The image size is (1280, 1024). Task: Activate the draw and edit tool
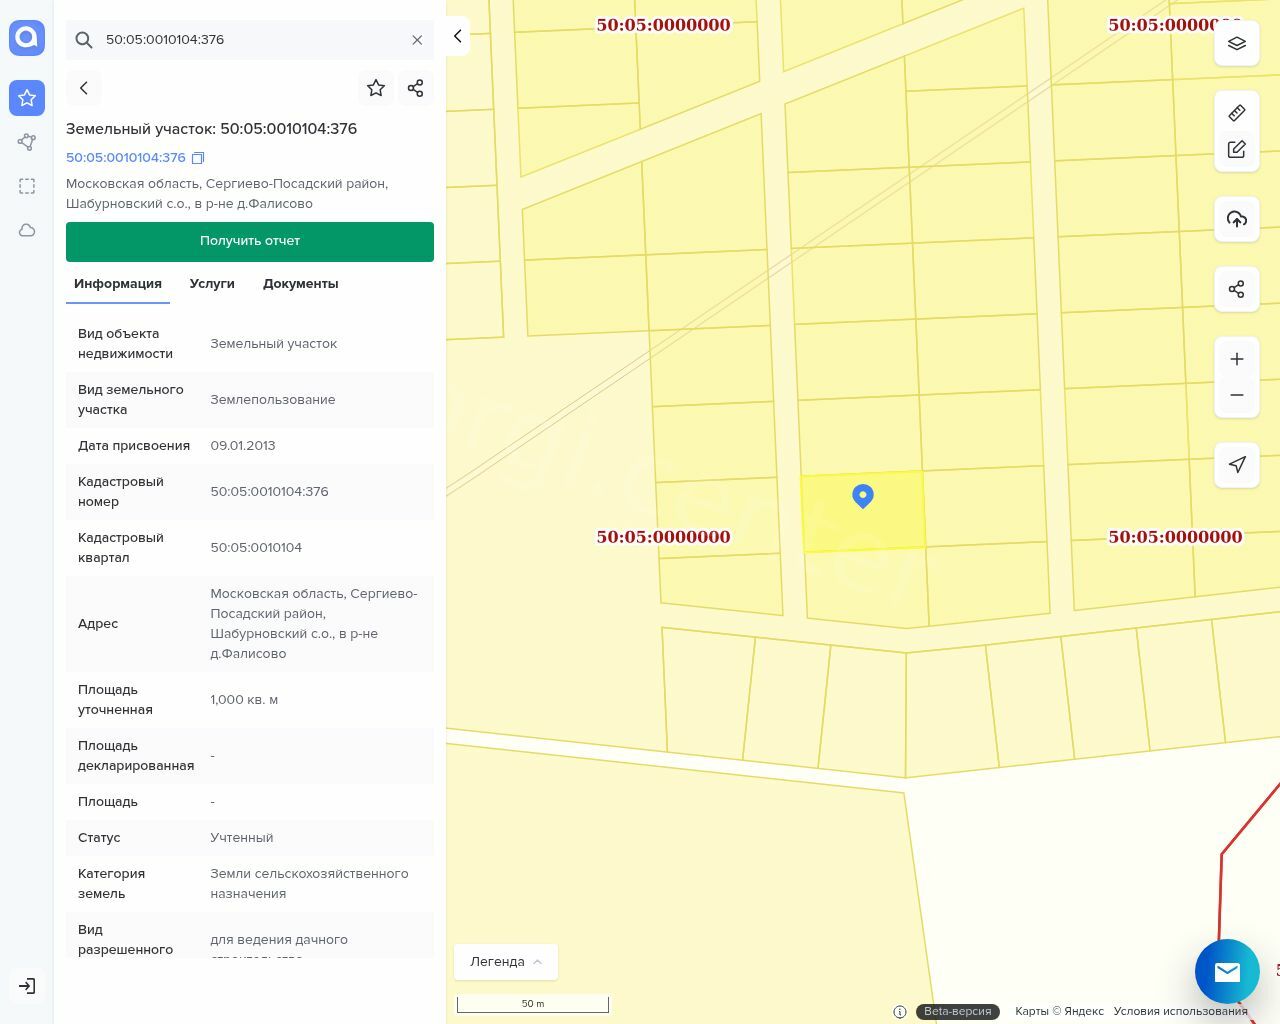(x=1236, y=149)
